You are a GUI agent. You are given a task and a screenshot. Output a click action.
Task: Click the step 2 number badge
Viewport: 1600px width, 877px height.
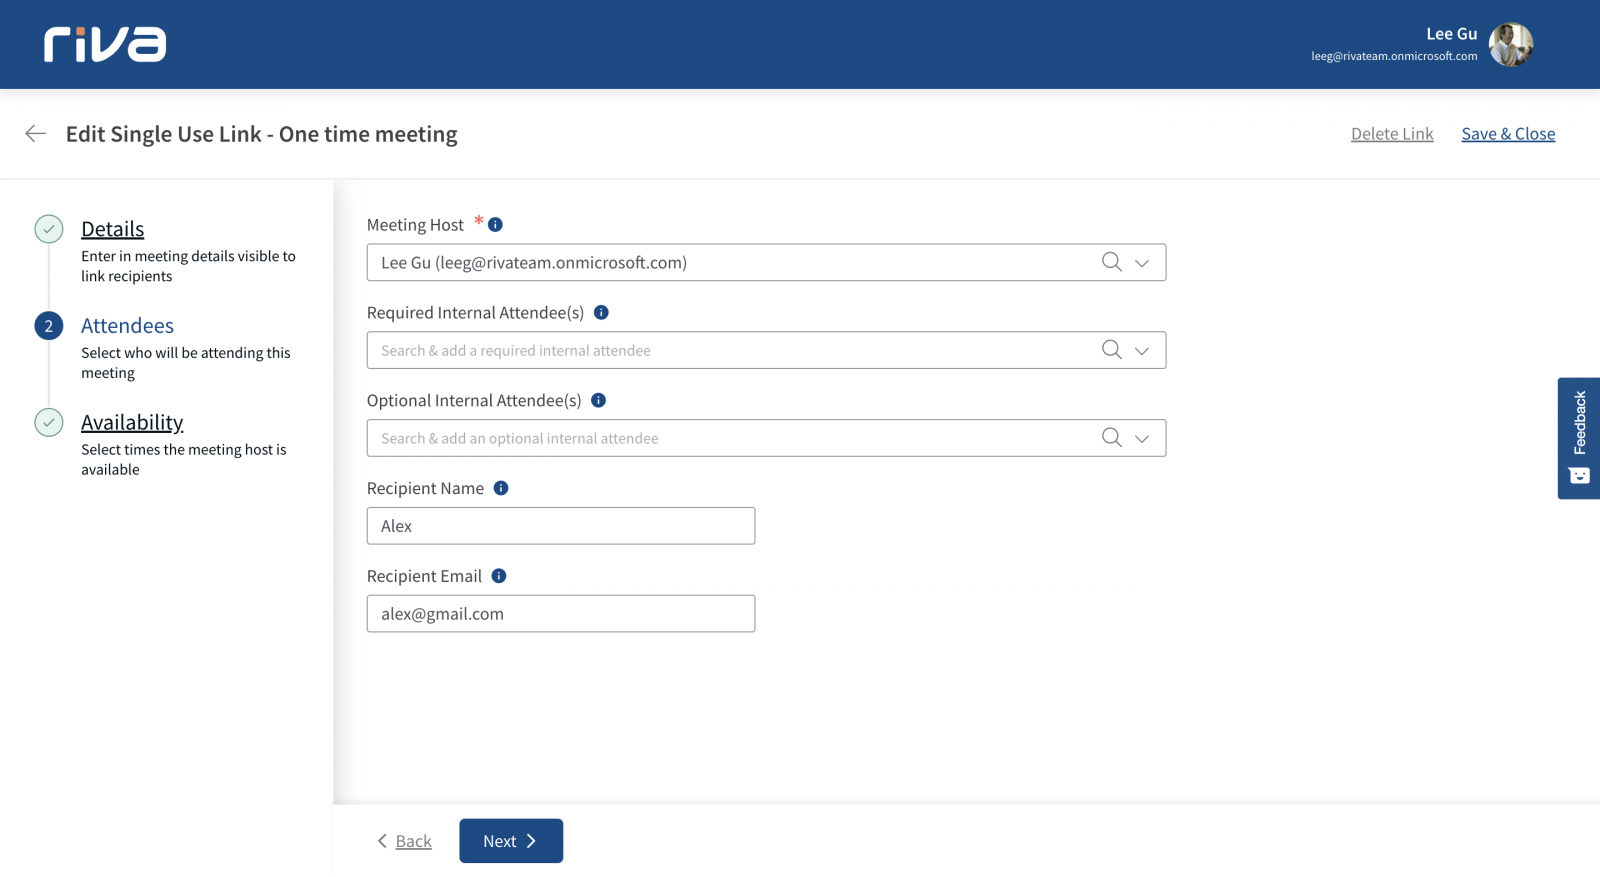[49, 326]
